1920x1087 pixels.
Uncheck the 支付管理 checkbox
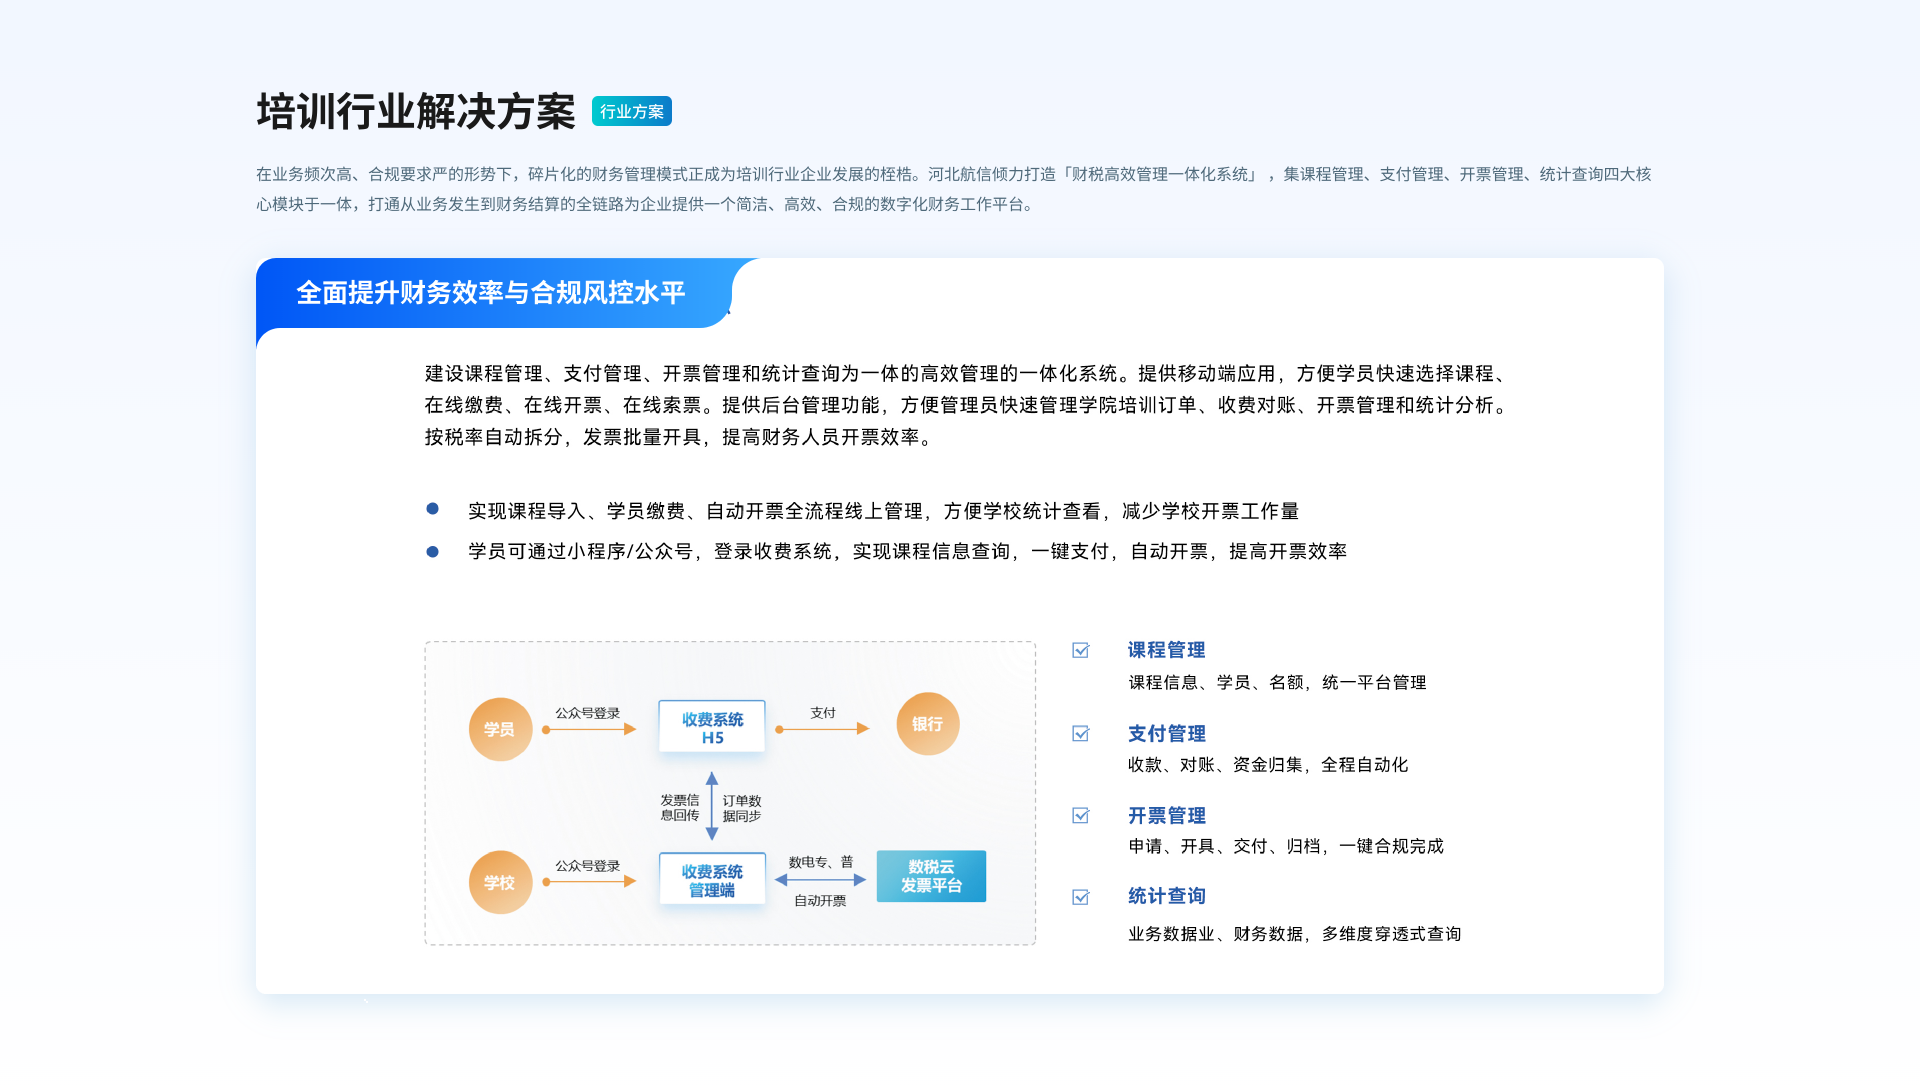pos(1081,733)
